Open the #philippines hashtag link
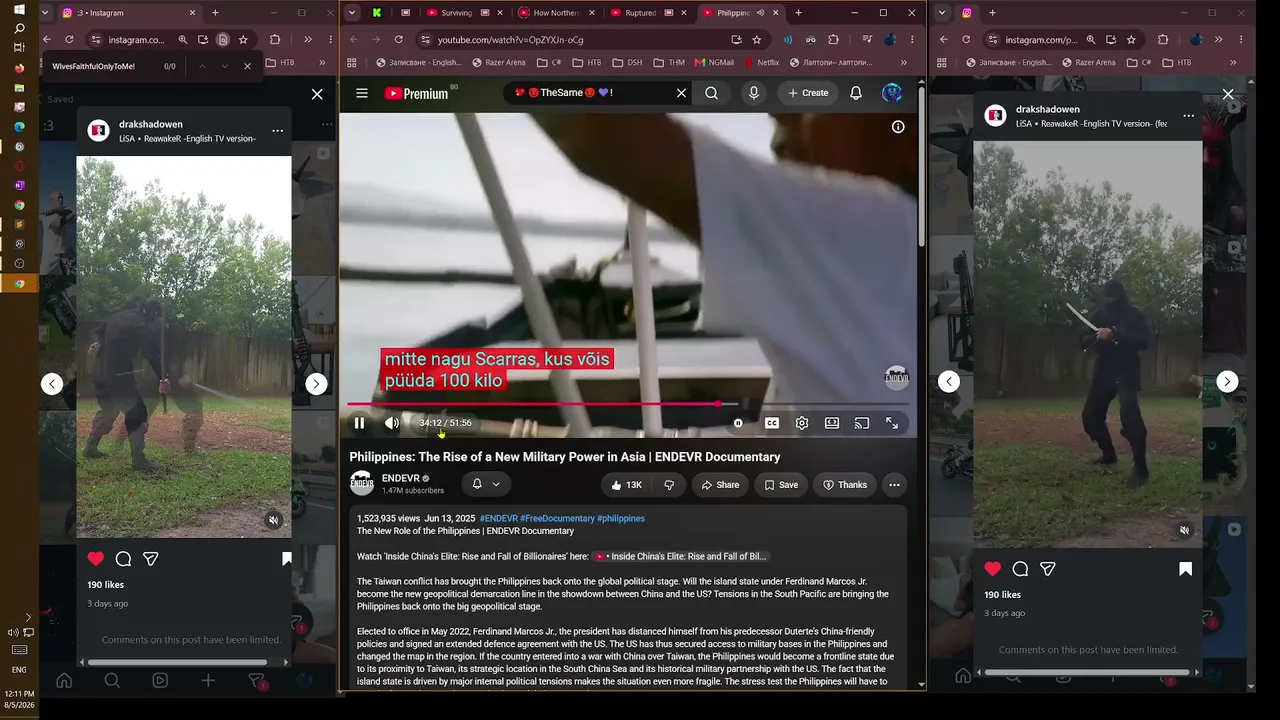Screen dimensions: 1280x720 pyautogui.click(x=621, y=519)
